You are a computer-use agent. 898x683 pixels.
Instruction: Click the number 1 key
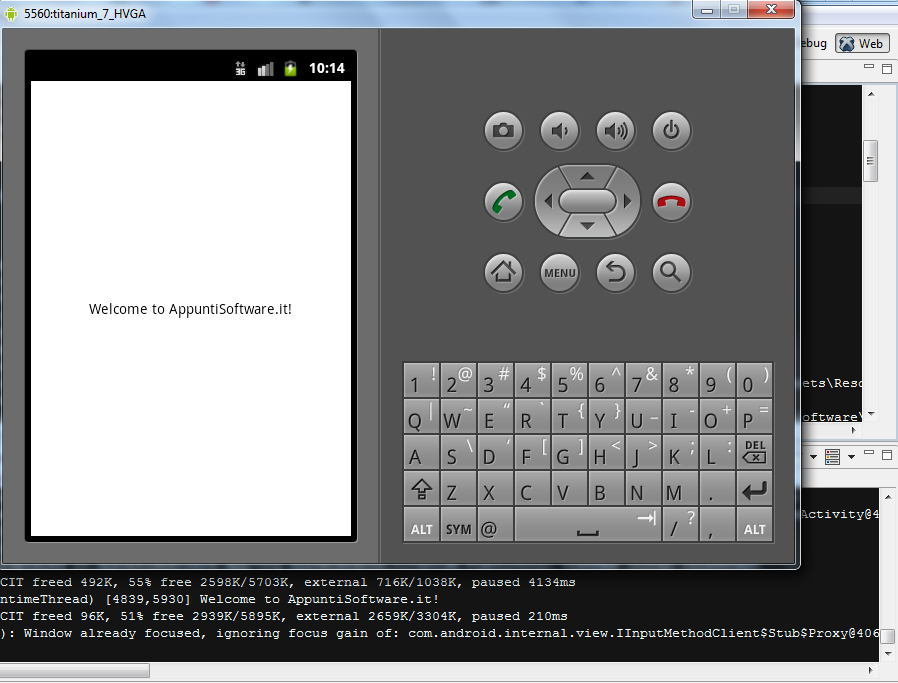tap(422, 380)
